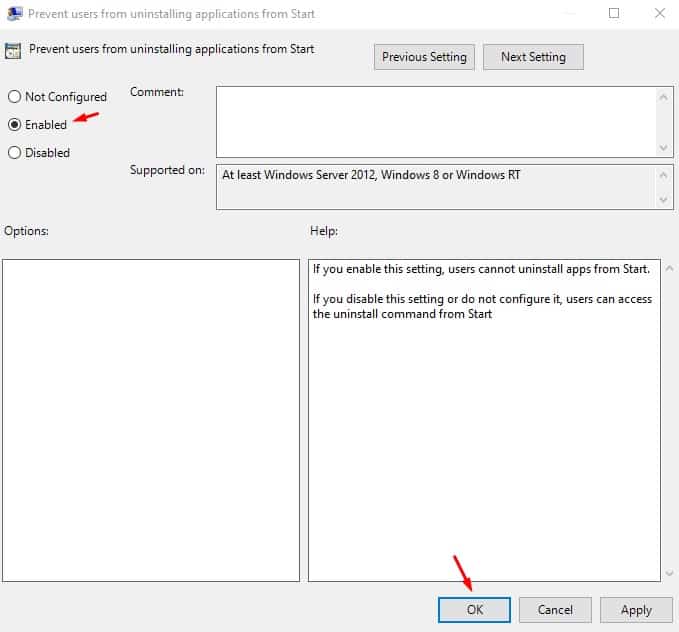Click the Comment box scroll down arrow

click(x=663, y=148)
